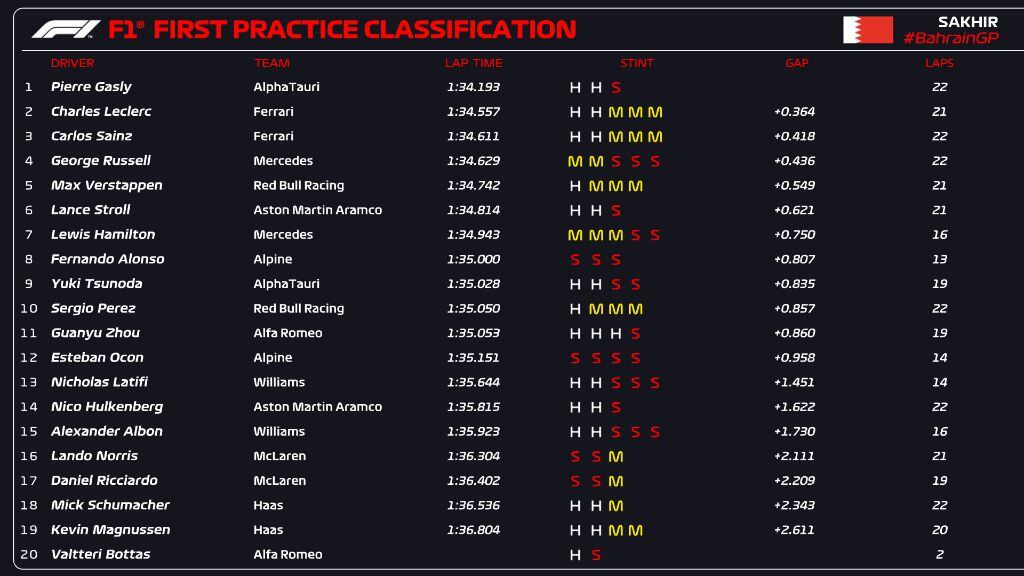1024x576 pixels.
Task: Open Lewis Hamilton's driver entry
Action: [x=103, y=235]
